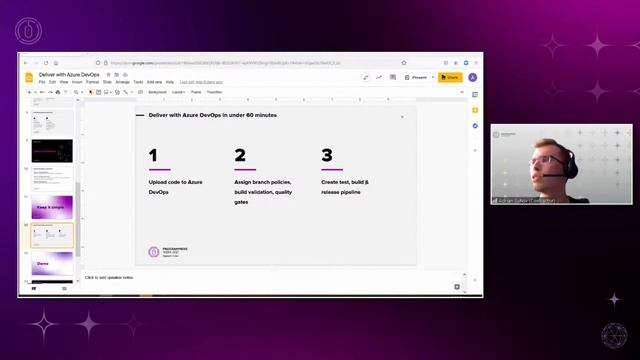This screenshot has height=360, width=640.
Task: Select the text box tool
Action: 98,92
